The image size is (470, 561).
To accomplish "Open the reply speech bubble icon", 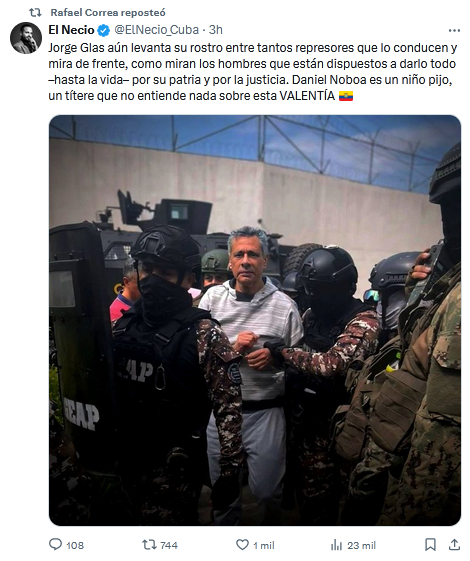I will (x=55, y=544).
